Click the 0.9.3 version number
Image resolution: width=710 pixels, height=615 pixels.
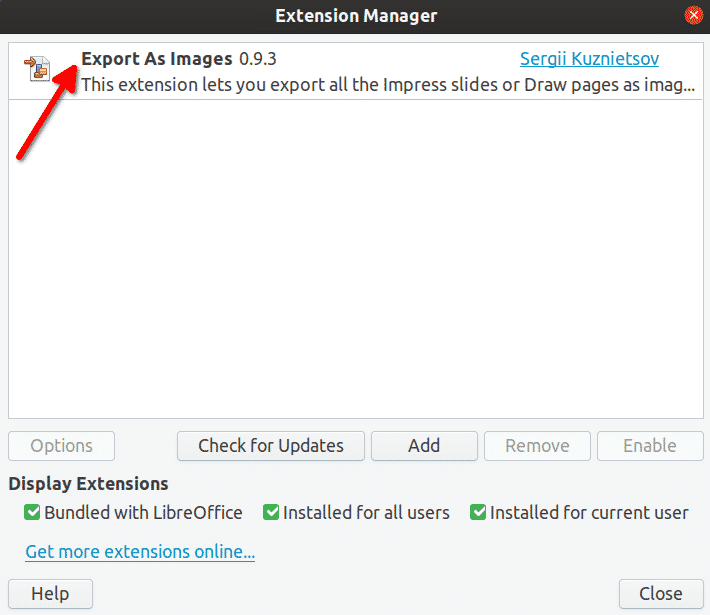coord(258,59)
